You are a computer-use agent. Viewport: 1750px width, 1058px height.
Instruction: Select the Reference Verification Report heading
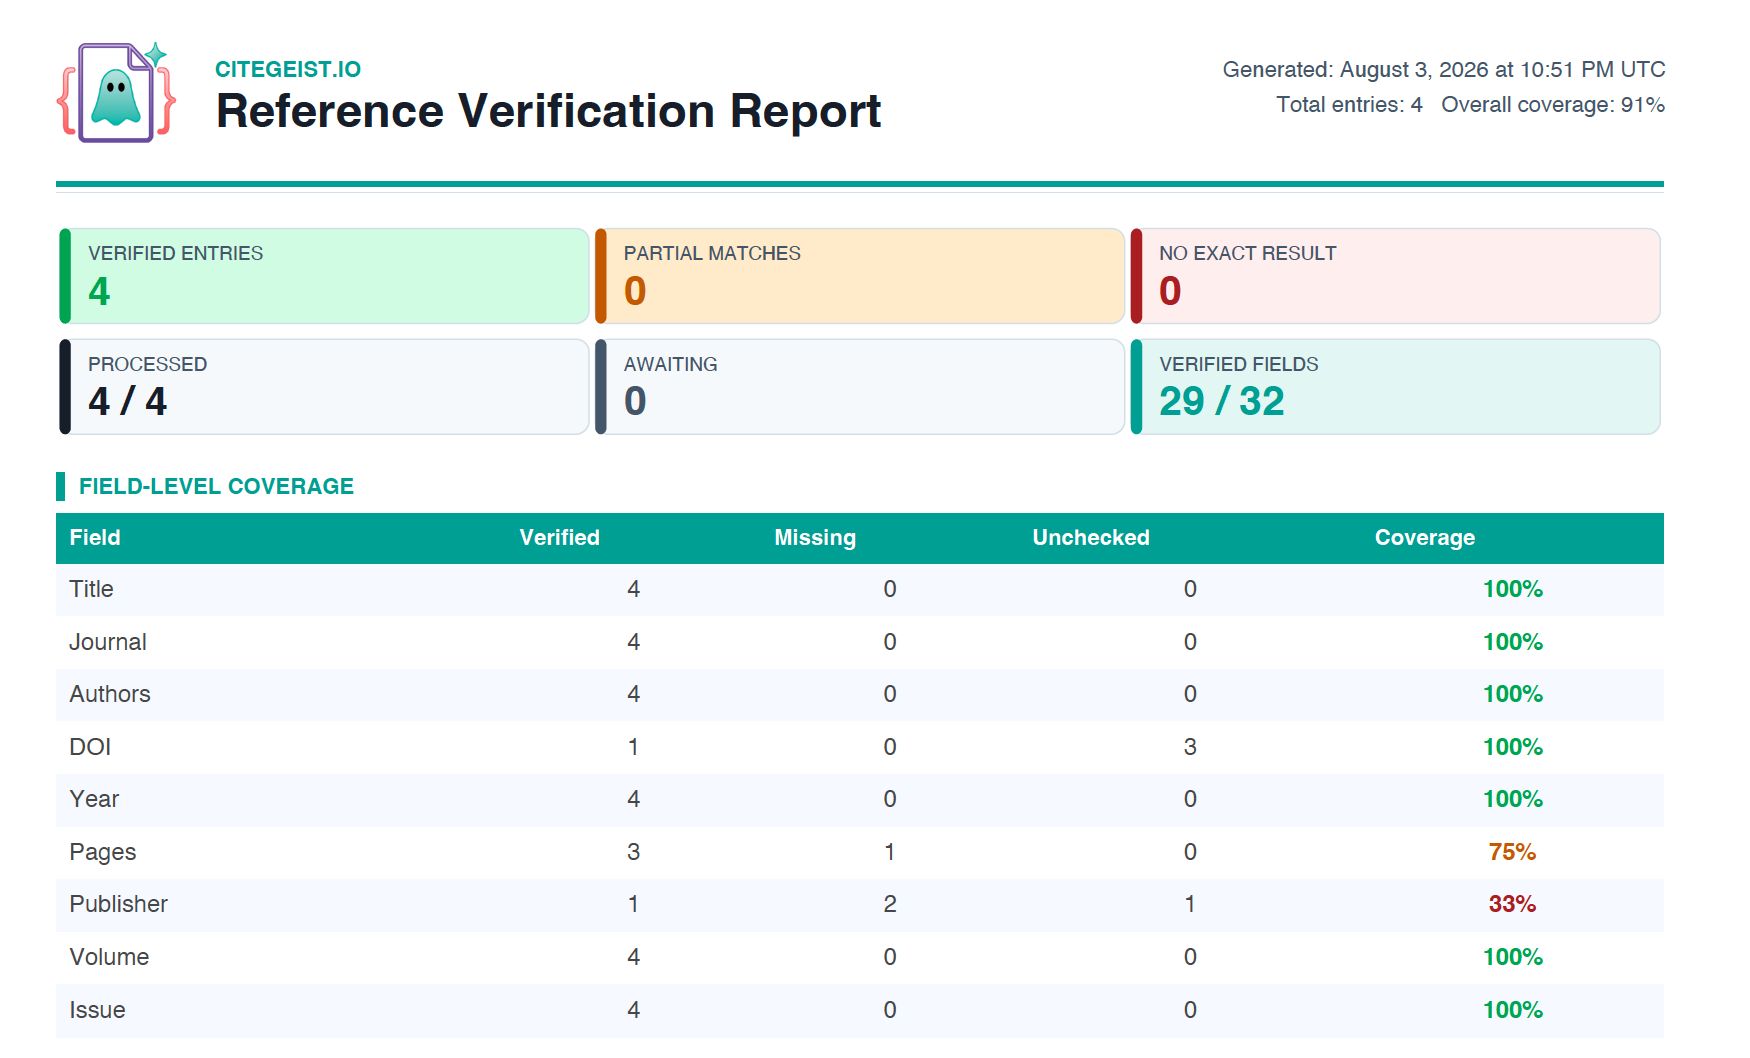[x=548, y=111]
